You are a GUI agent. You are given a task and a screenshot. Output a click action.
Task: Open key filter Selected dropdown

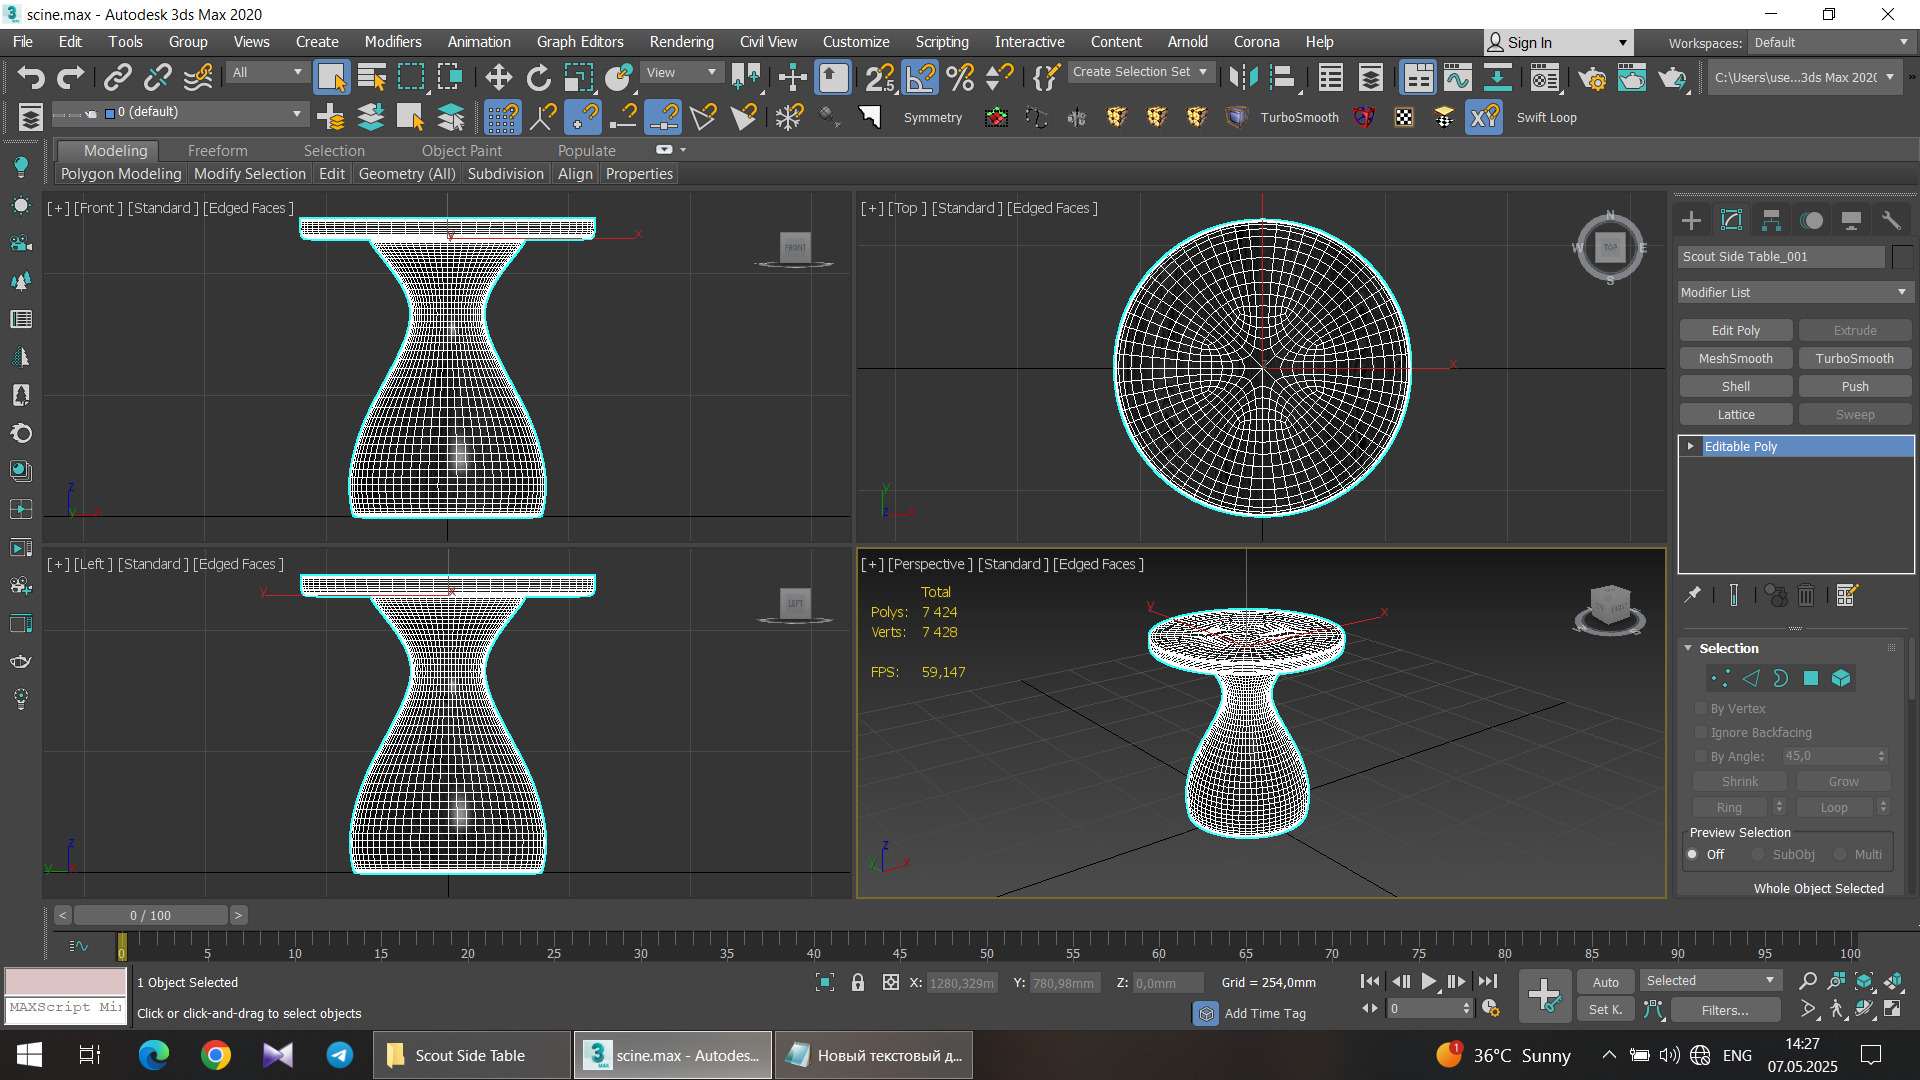click(x=1710, y=981)
